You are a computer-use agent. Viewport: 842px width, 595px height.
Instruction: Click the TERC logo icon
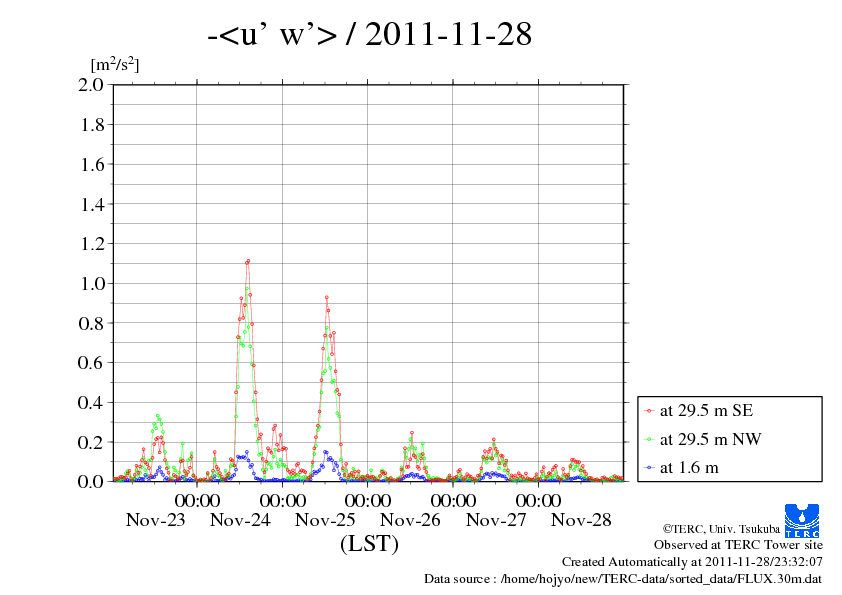coord(802,520)
